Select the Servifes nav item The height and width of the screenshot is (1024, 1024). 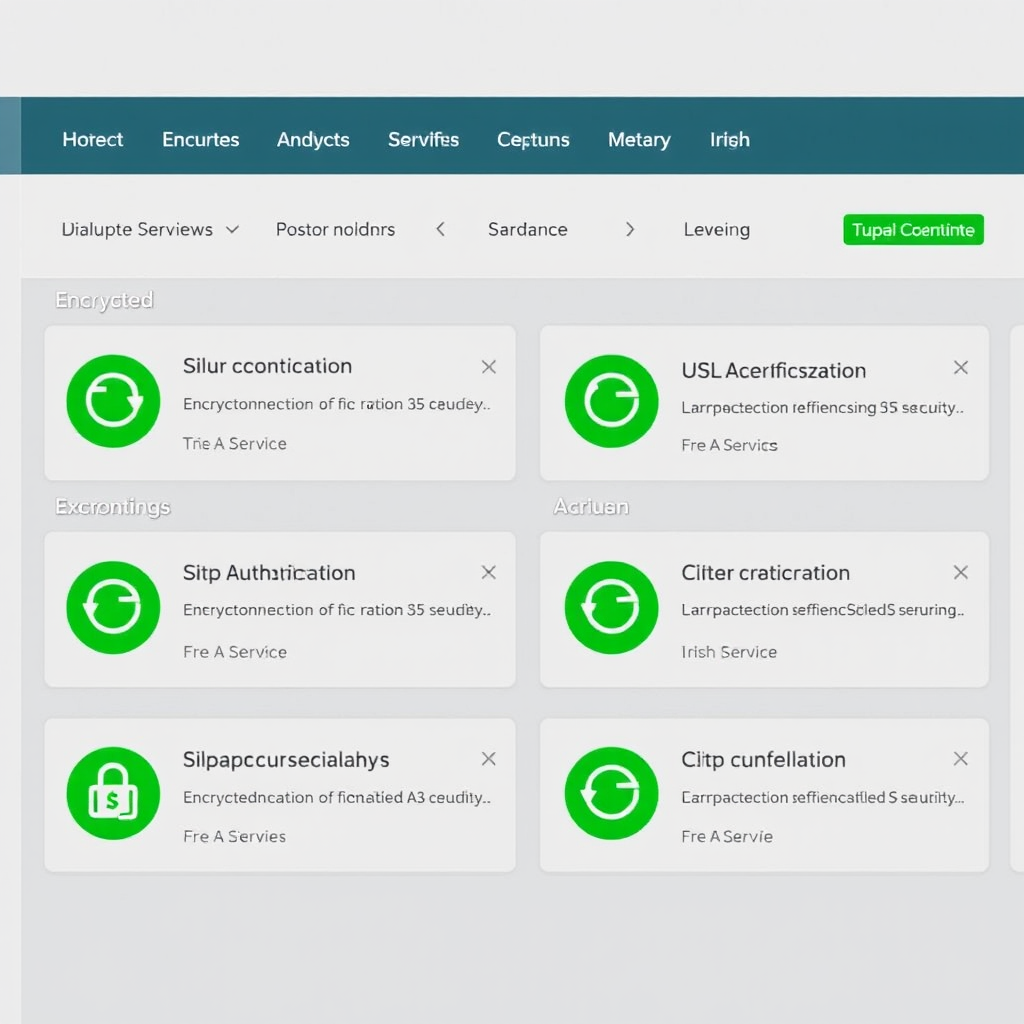[423, 139]
